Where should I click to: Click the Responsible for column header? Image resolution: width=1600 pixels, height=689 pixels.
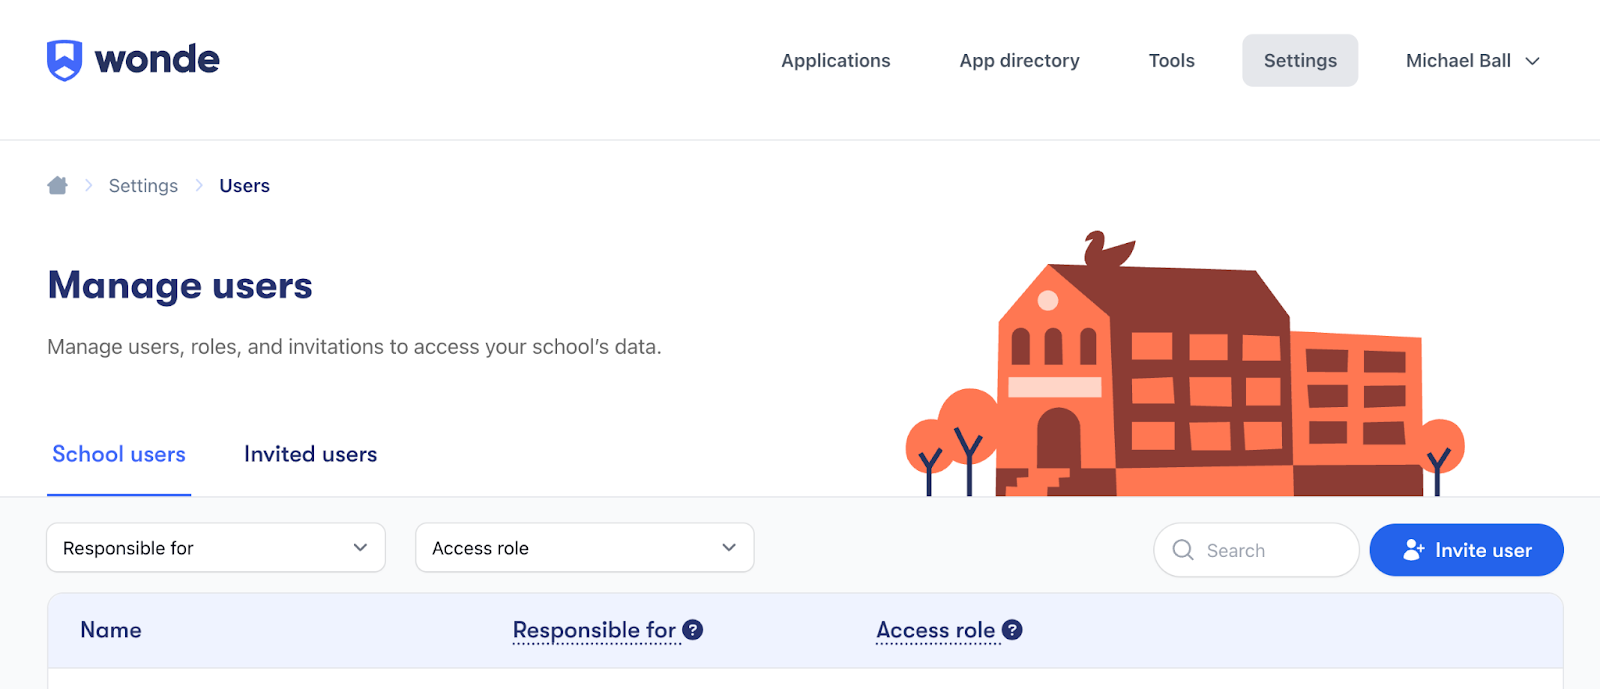click(594, 630)
